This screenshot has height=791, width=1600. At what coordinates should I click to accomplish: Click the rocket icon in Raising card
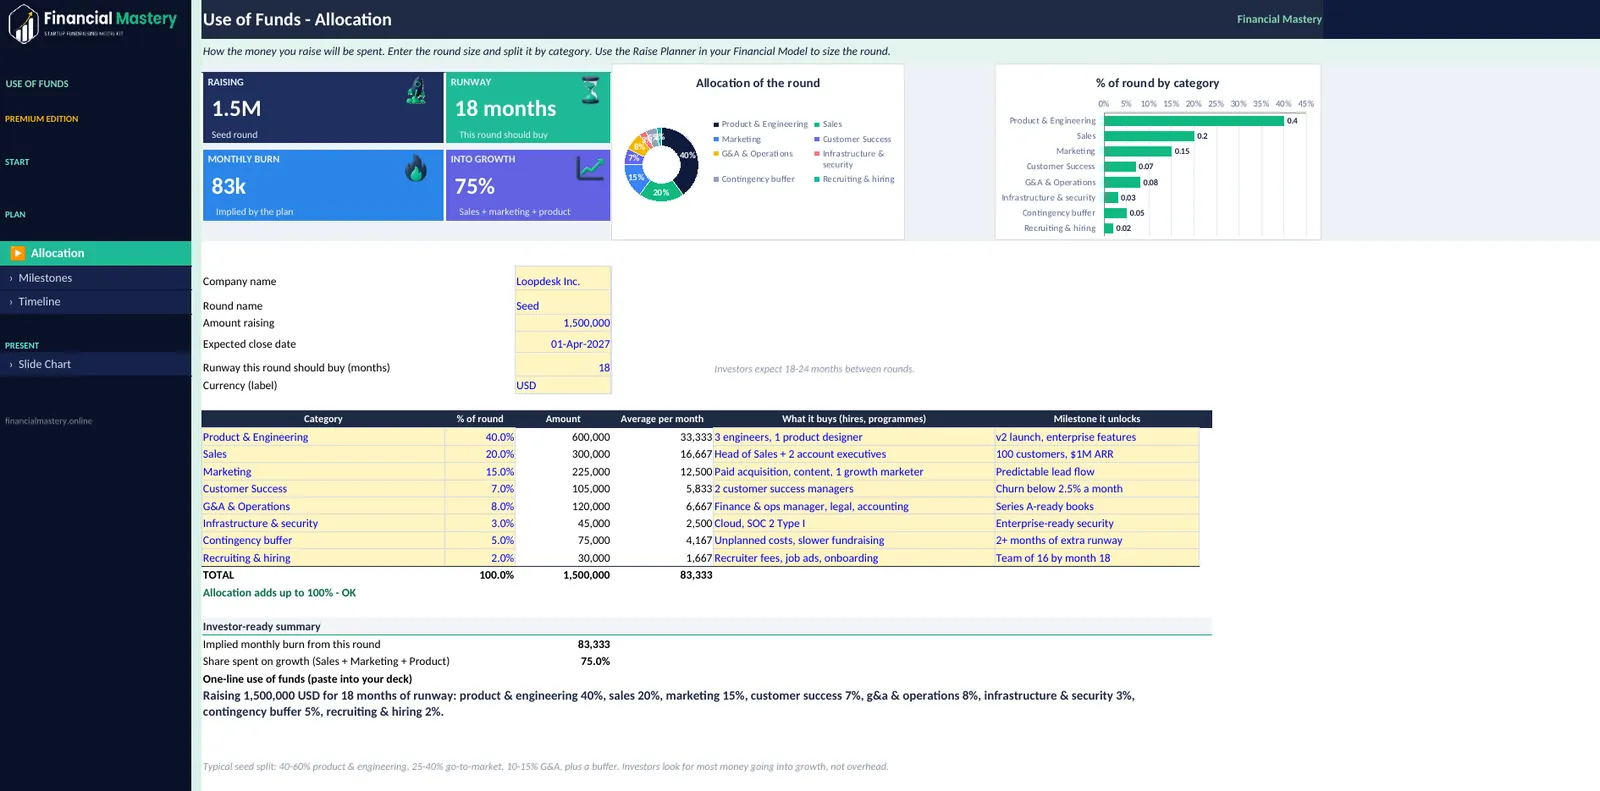416,92
